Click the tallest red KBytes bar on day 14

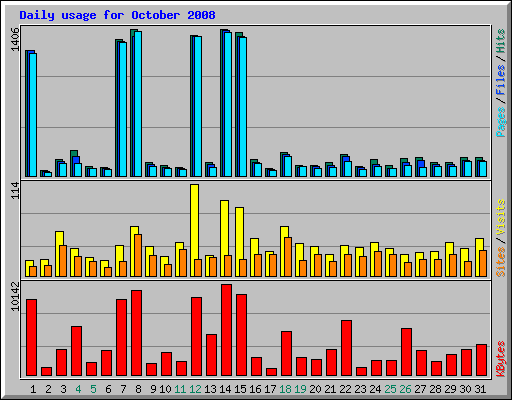(226, 330)
